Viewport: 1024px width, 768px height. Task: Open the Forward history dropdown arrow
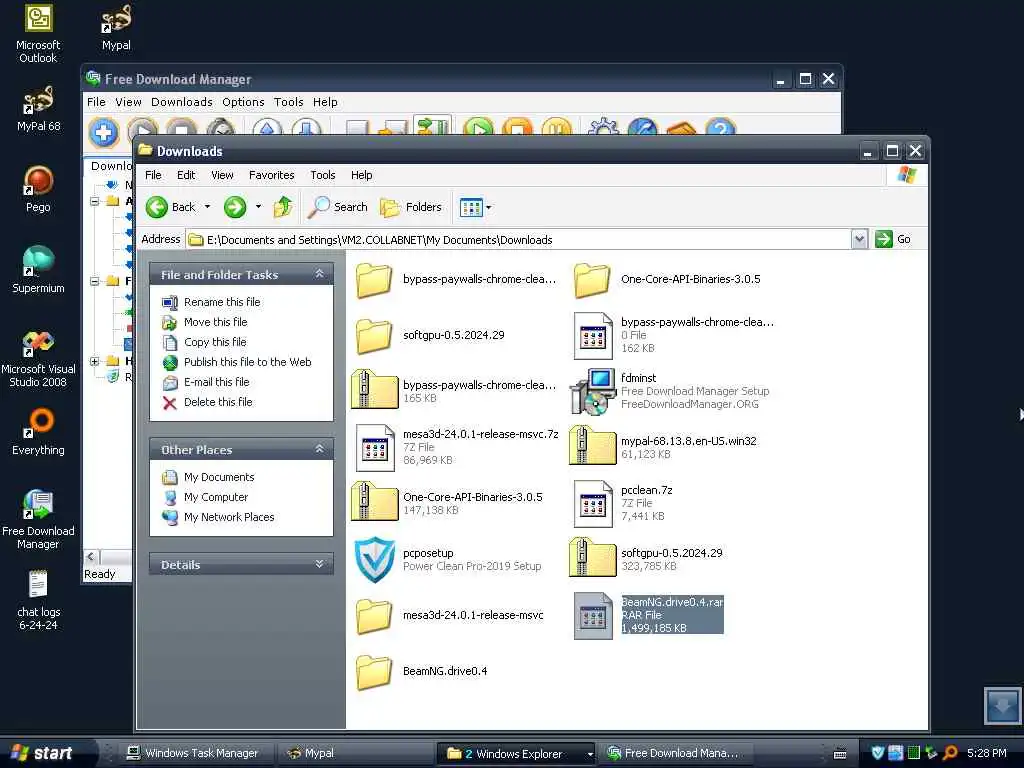(x=259, y=207)
